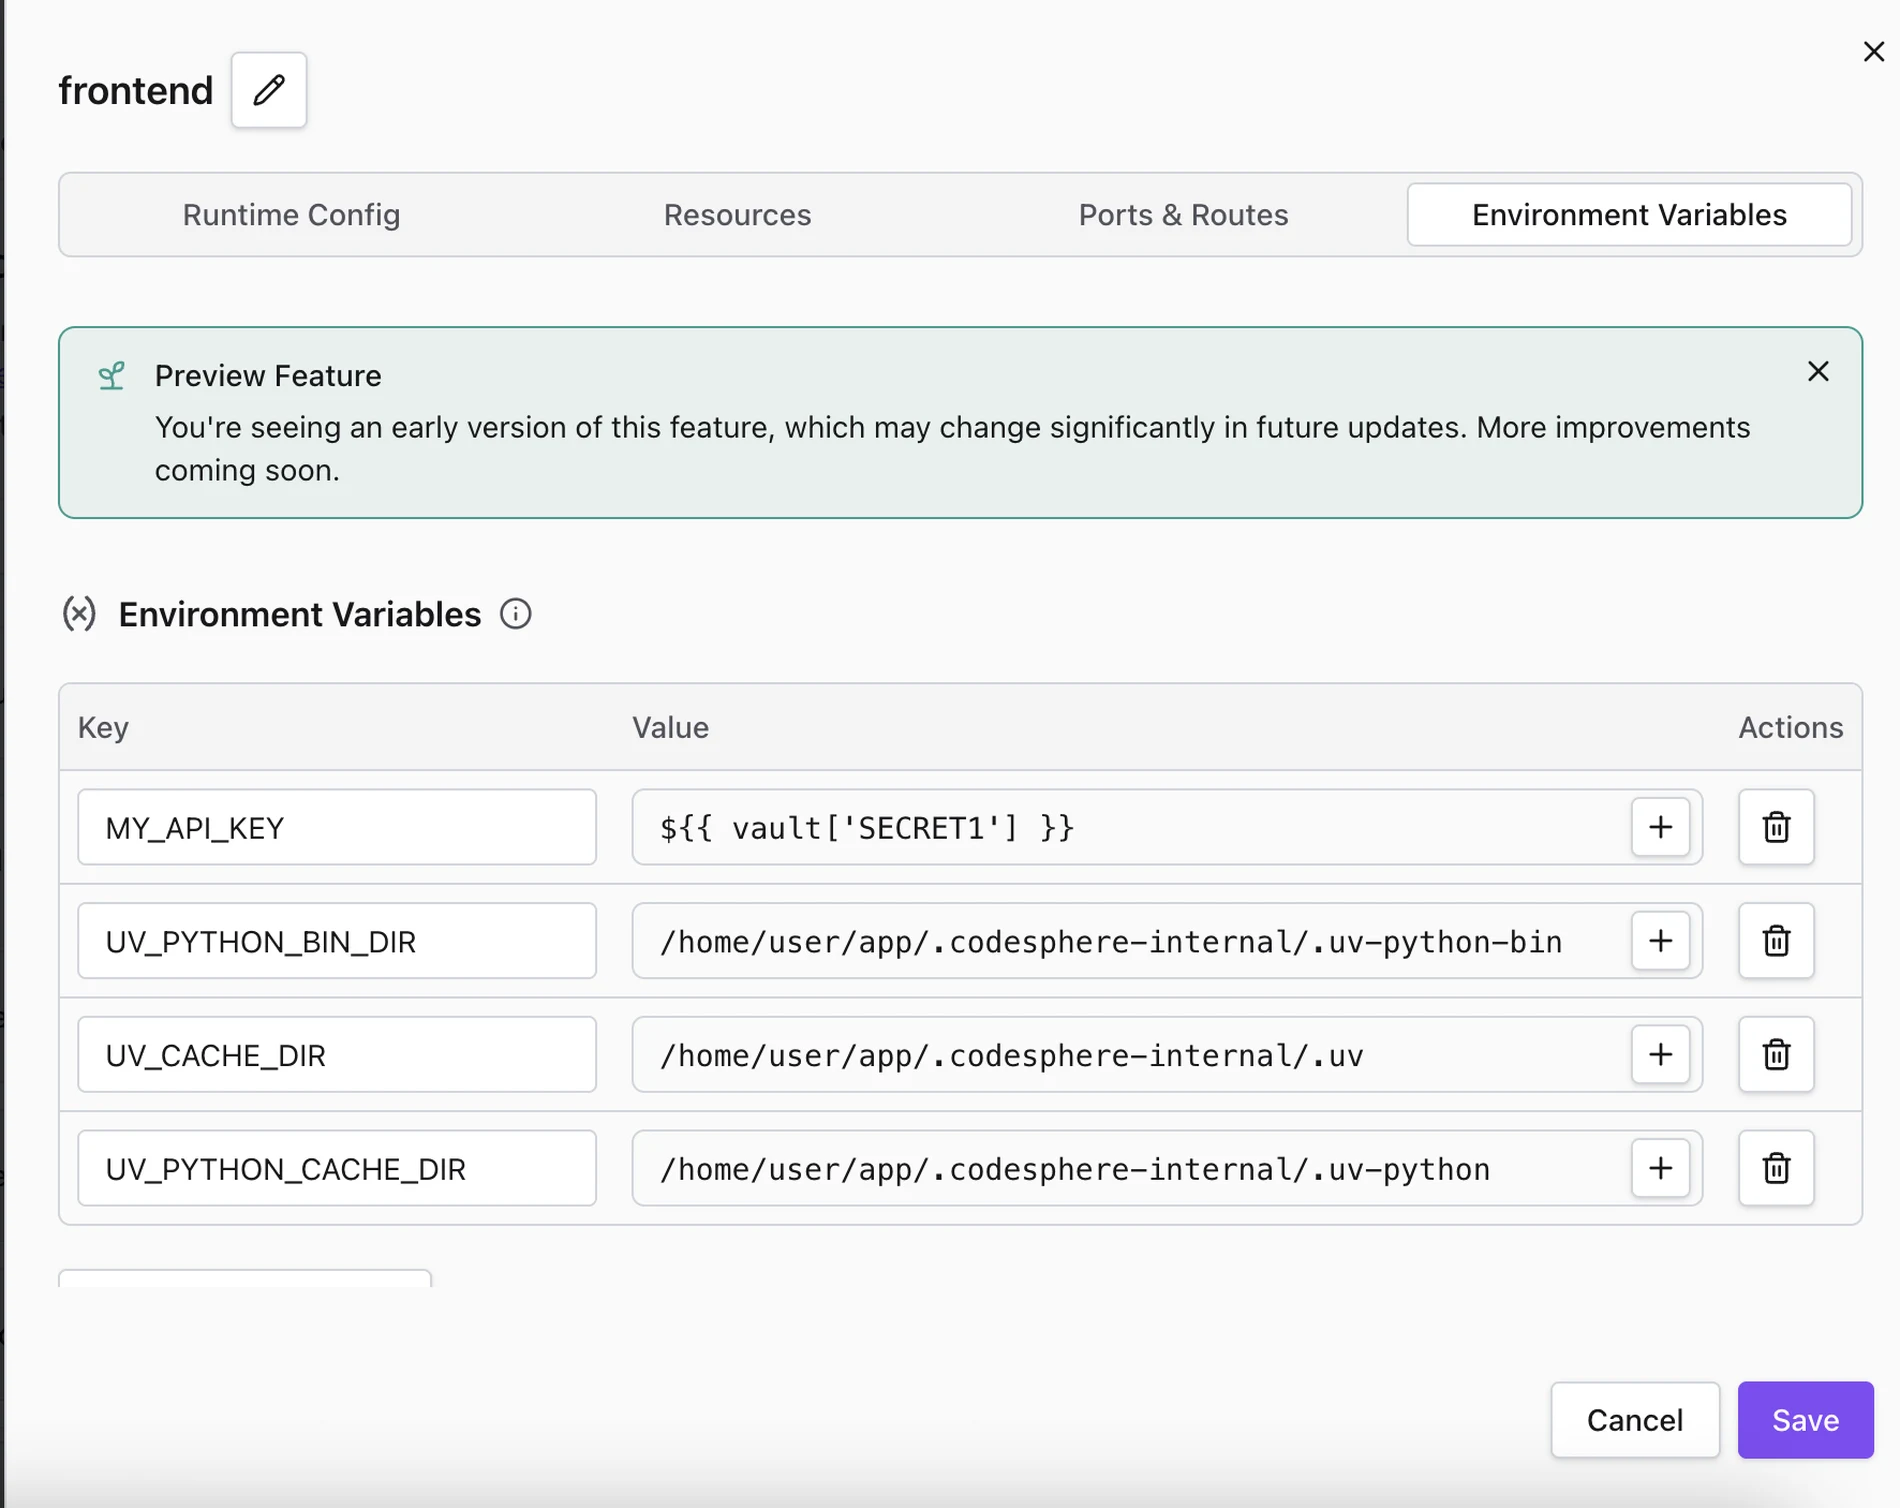Click the frontend title text
This screenshot has width=1900, height=1508.
136,90
